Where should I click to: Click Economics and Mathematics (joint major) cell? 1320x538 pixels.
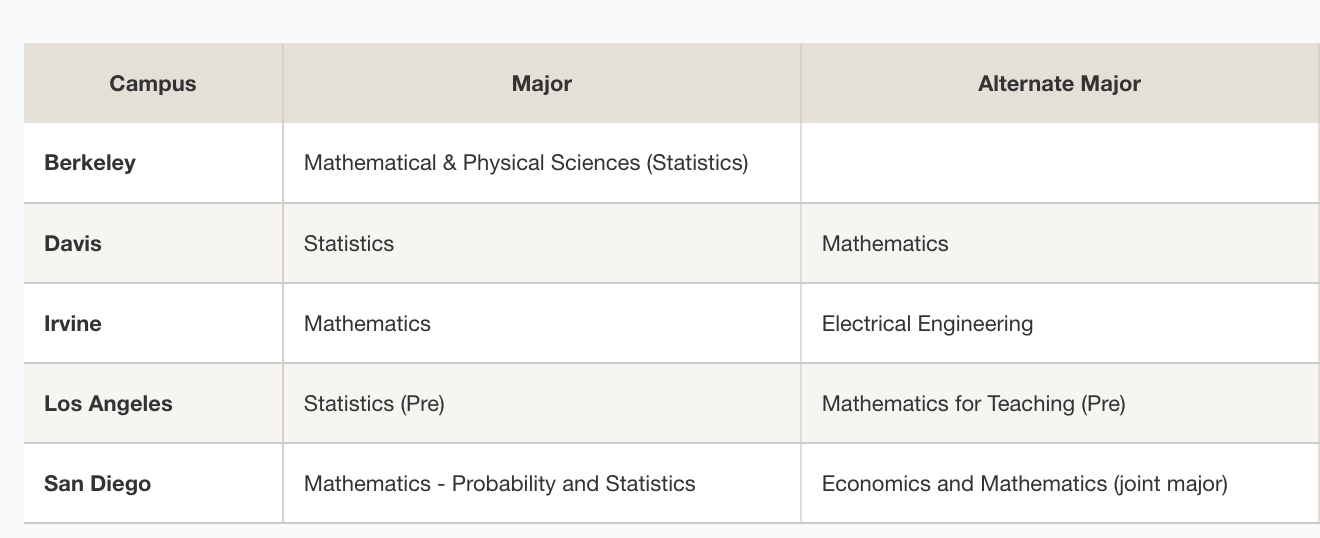pos(1024,483)
